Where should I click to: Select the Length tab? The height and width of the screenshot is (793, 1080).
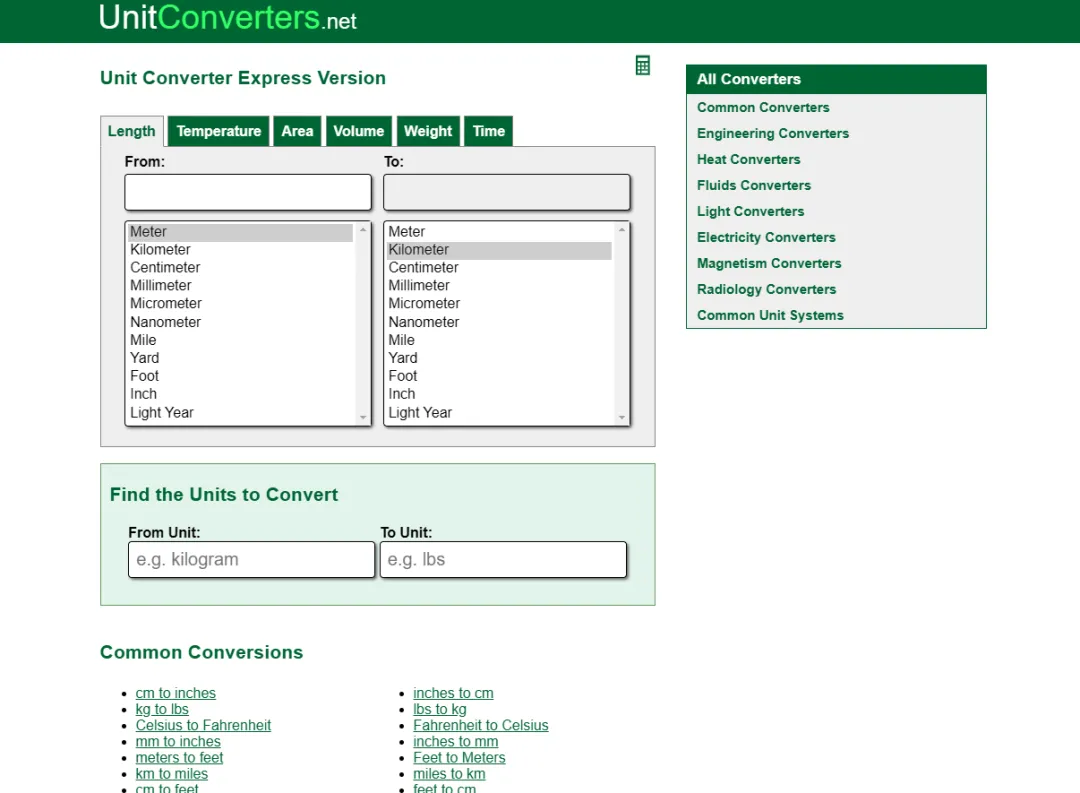click(132, 131)
